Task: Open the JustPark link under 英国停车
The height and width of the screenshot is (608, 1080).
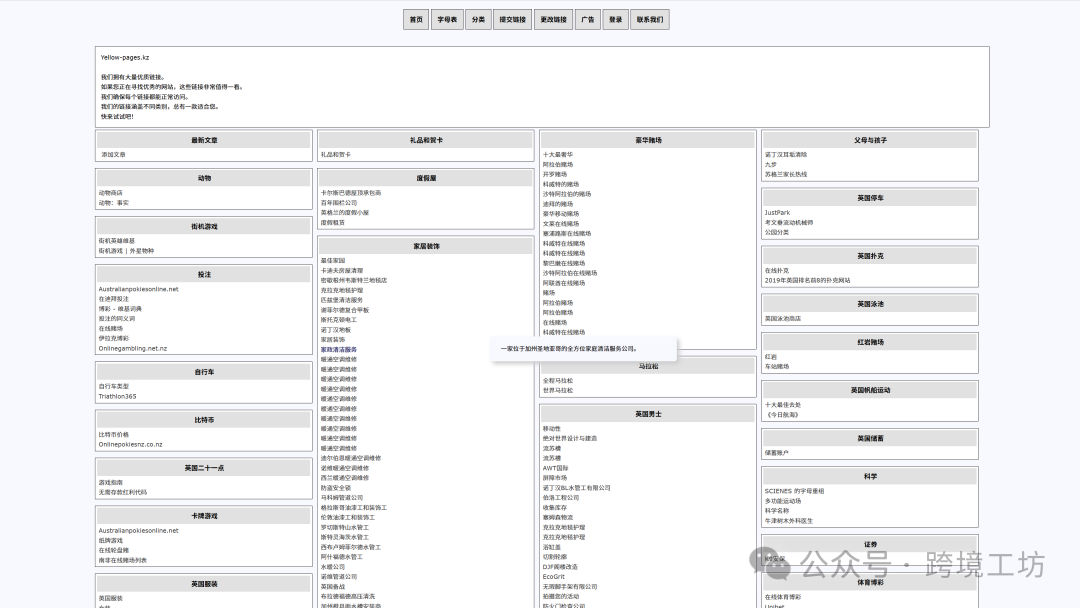Action: coord(777,213)
